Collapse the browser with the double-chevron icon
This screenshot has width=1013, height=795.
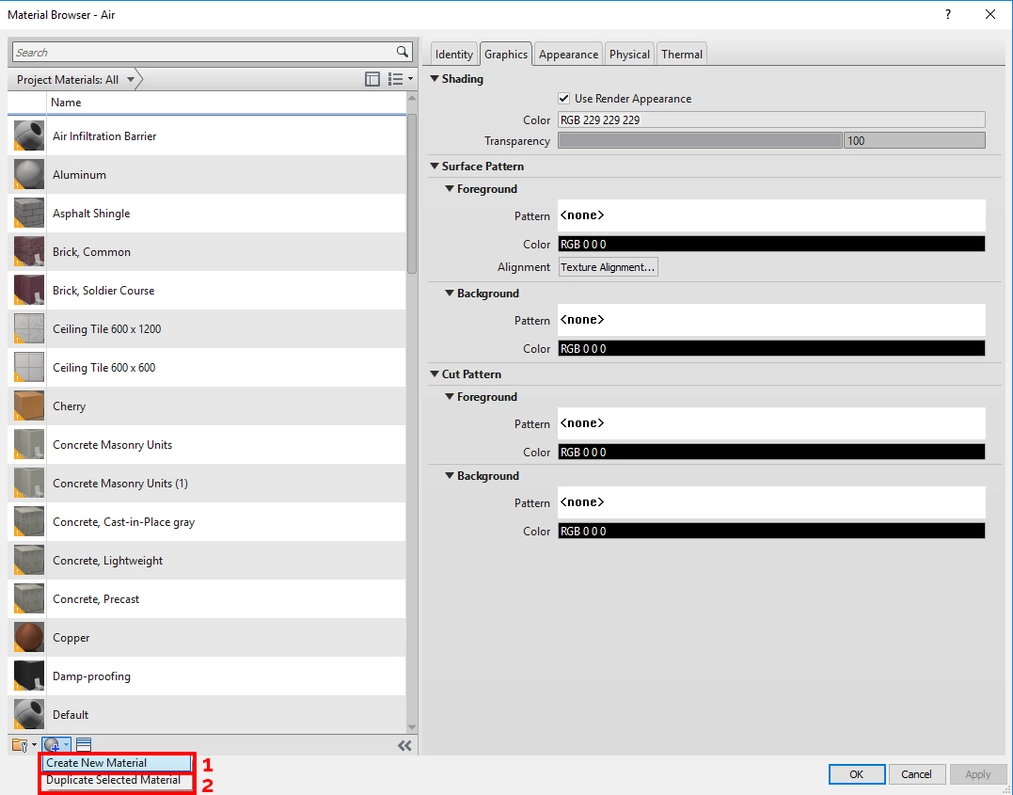coord(405,745)
